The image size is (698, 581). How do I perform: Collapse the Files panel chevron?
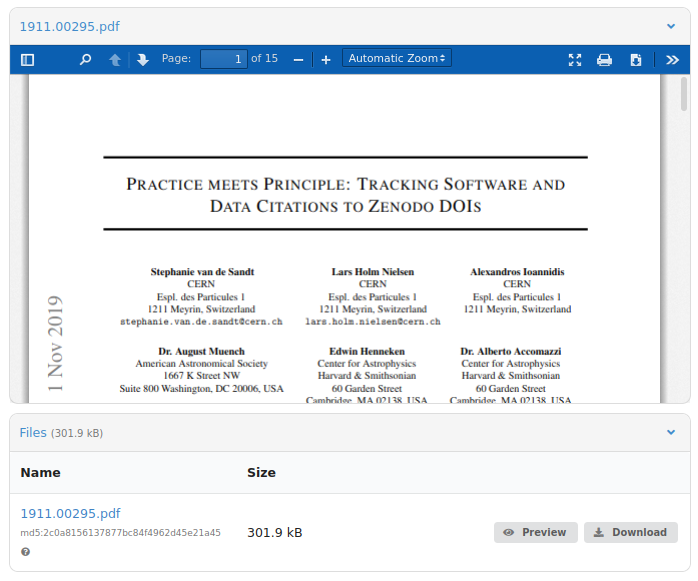point(671,432)
